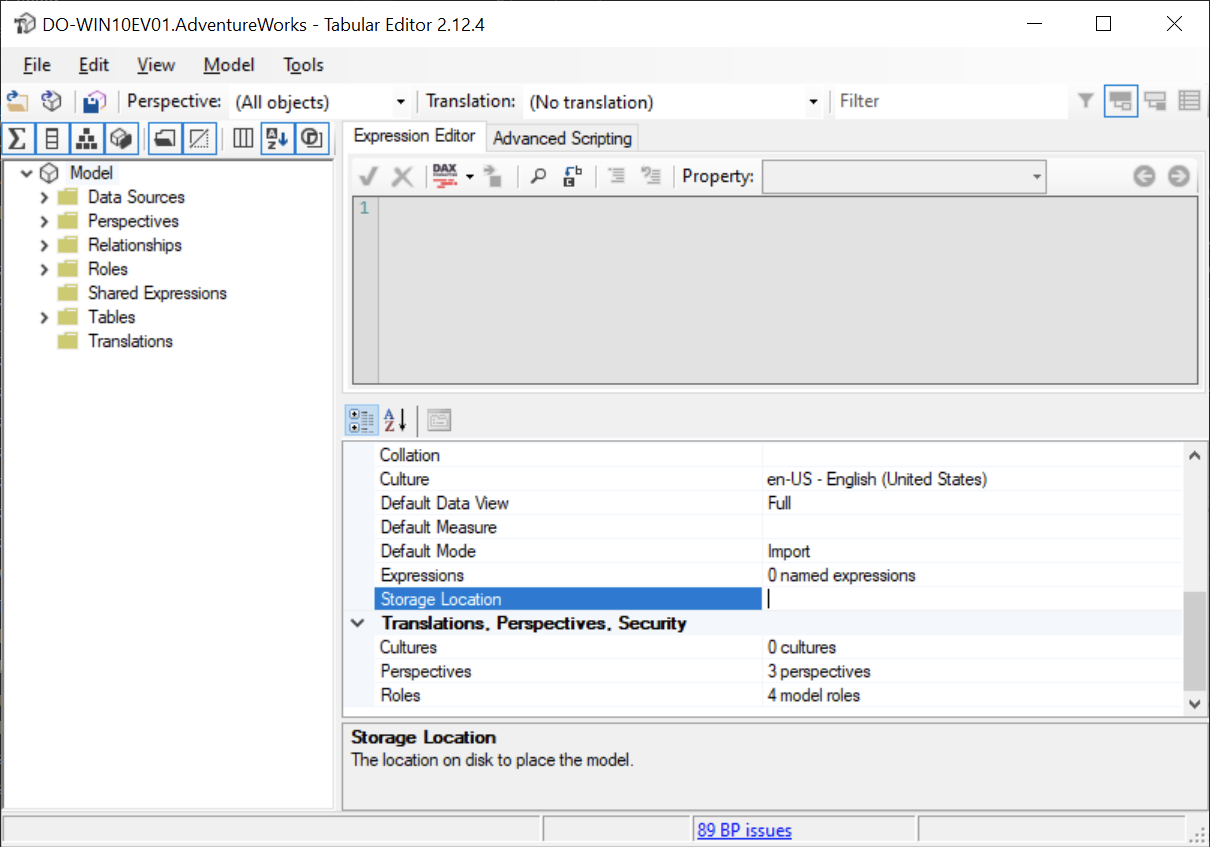Expand the Tables node in the tree
Screen dimensions: 1210x847
point(43,316)
